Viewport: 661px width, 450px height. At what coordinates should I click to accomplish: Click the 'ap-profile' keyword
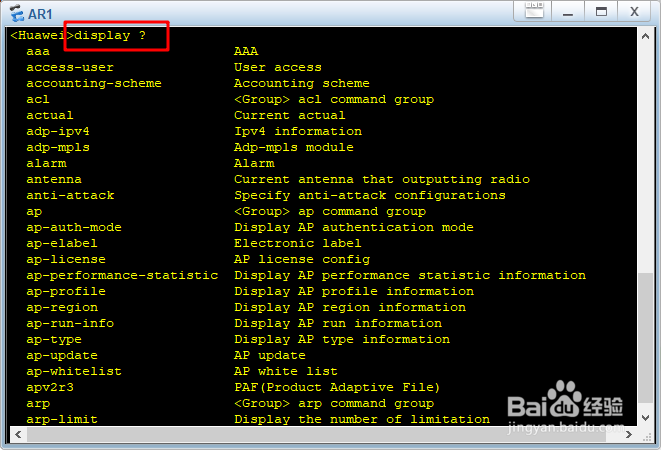66,292
